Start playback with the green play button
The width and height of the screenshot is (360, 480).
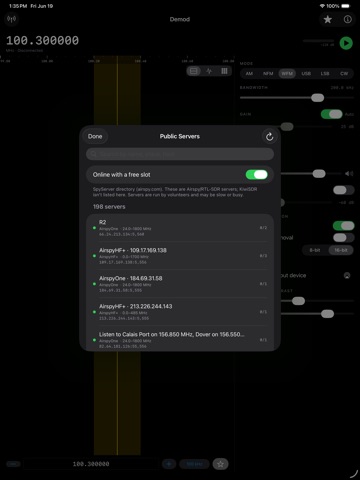346,43
